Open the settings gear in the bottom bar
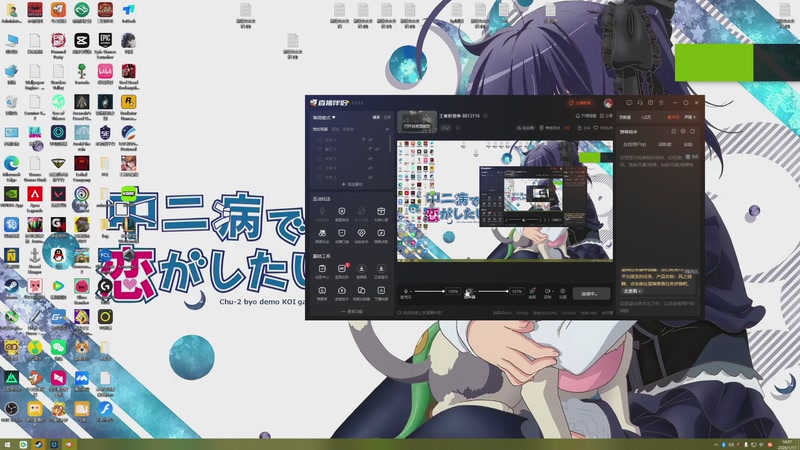 pos(563,293)
